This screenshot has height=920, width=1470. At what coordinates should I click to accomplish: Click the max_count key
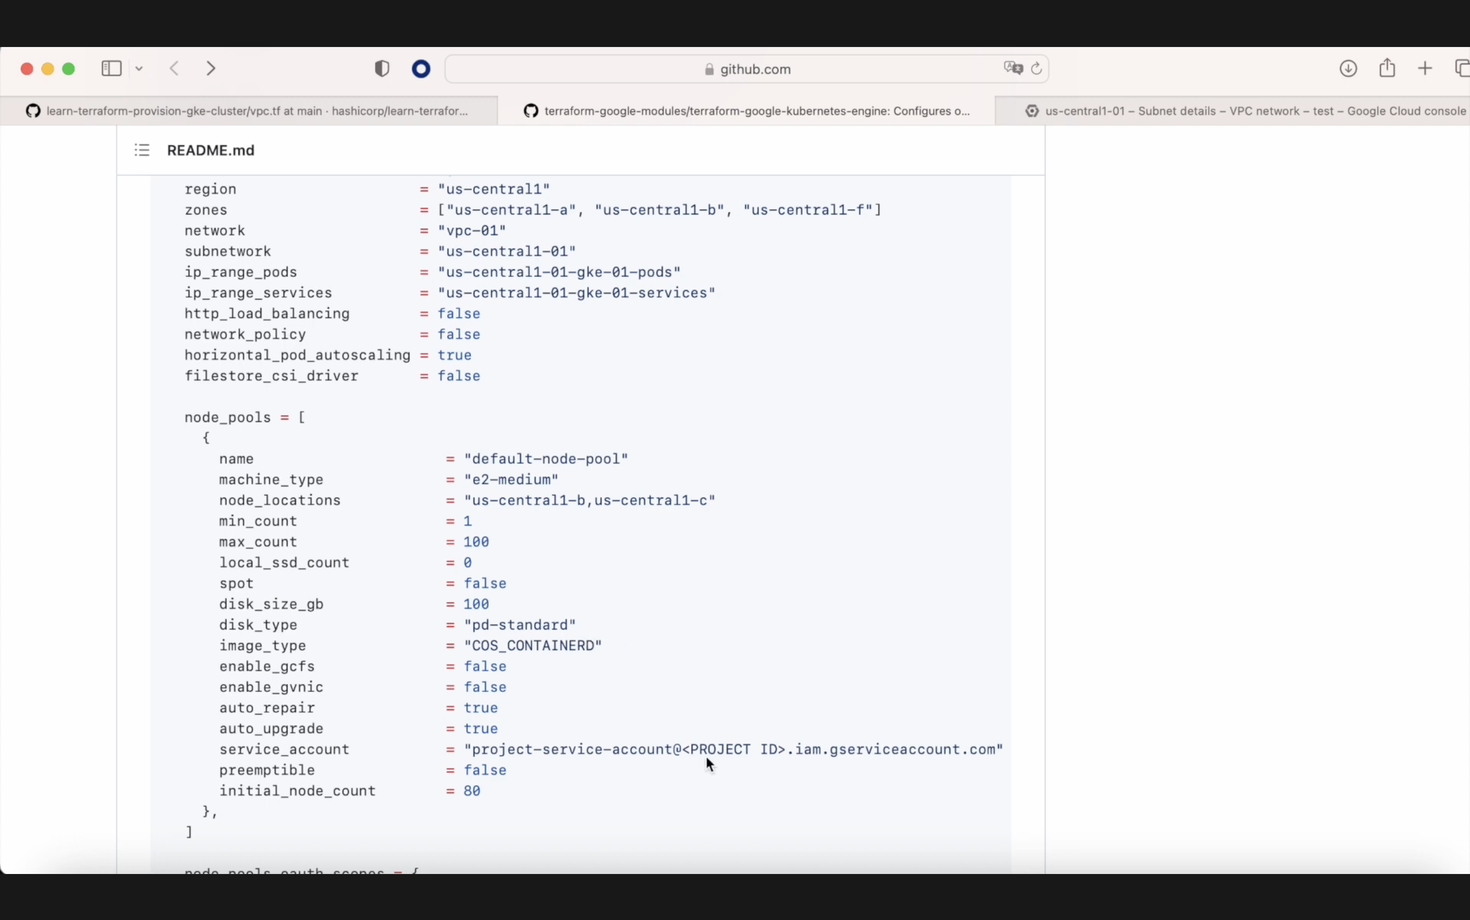[x=258, y=542]
